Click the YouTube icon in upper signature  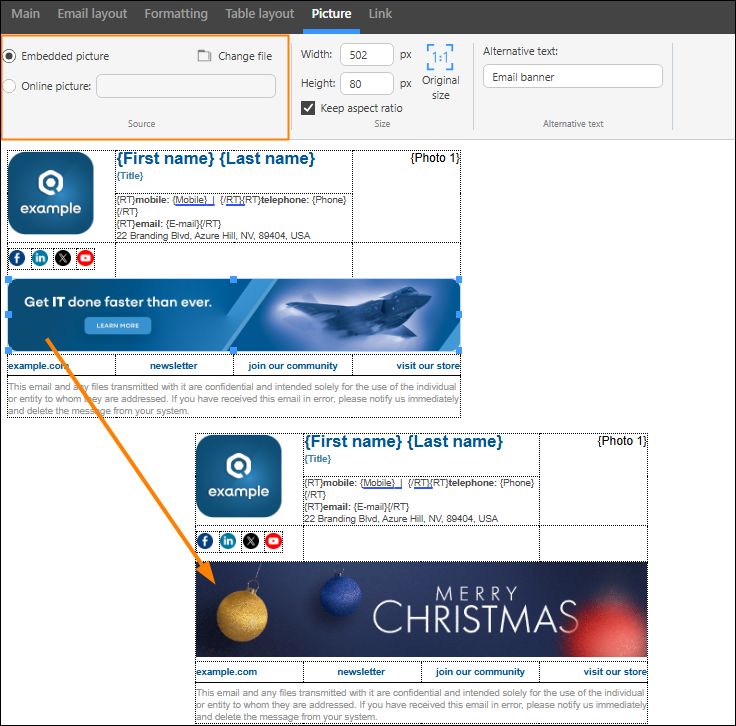point(85,258)
